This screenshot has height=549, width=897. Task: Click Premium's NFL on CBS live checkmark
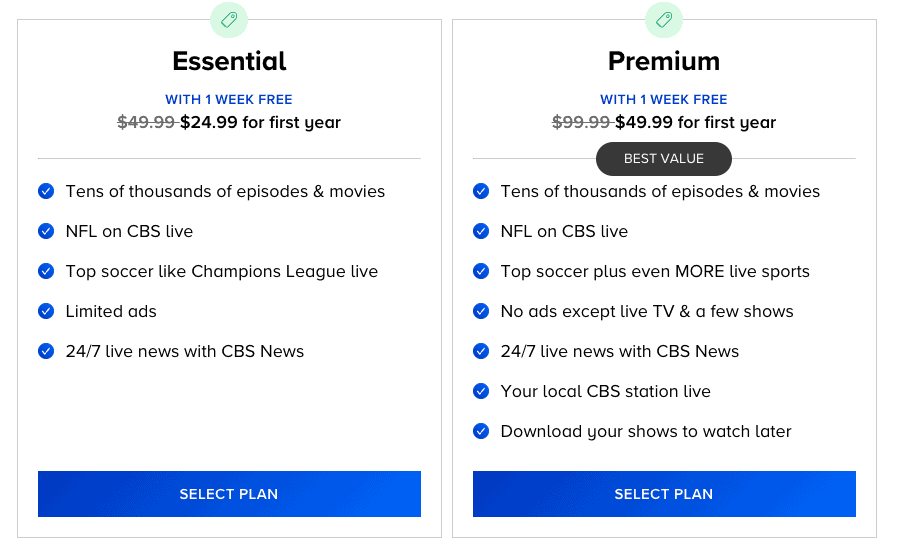click(481, 231)
